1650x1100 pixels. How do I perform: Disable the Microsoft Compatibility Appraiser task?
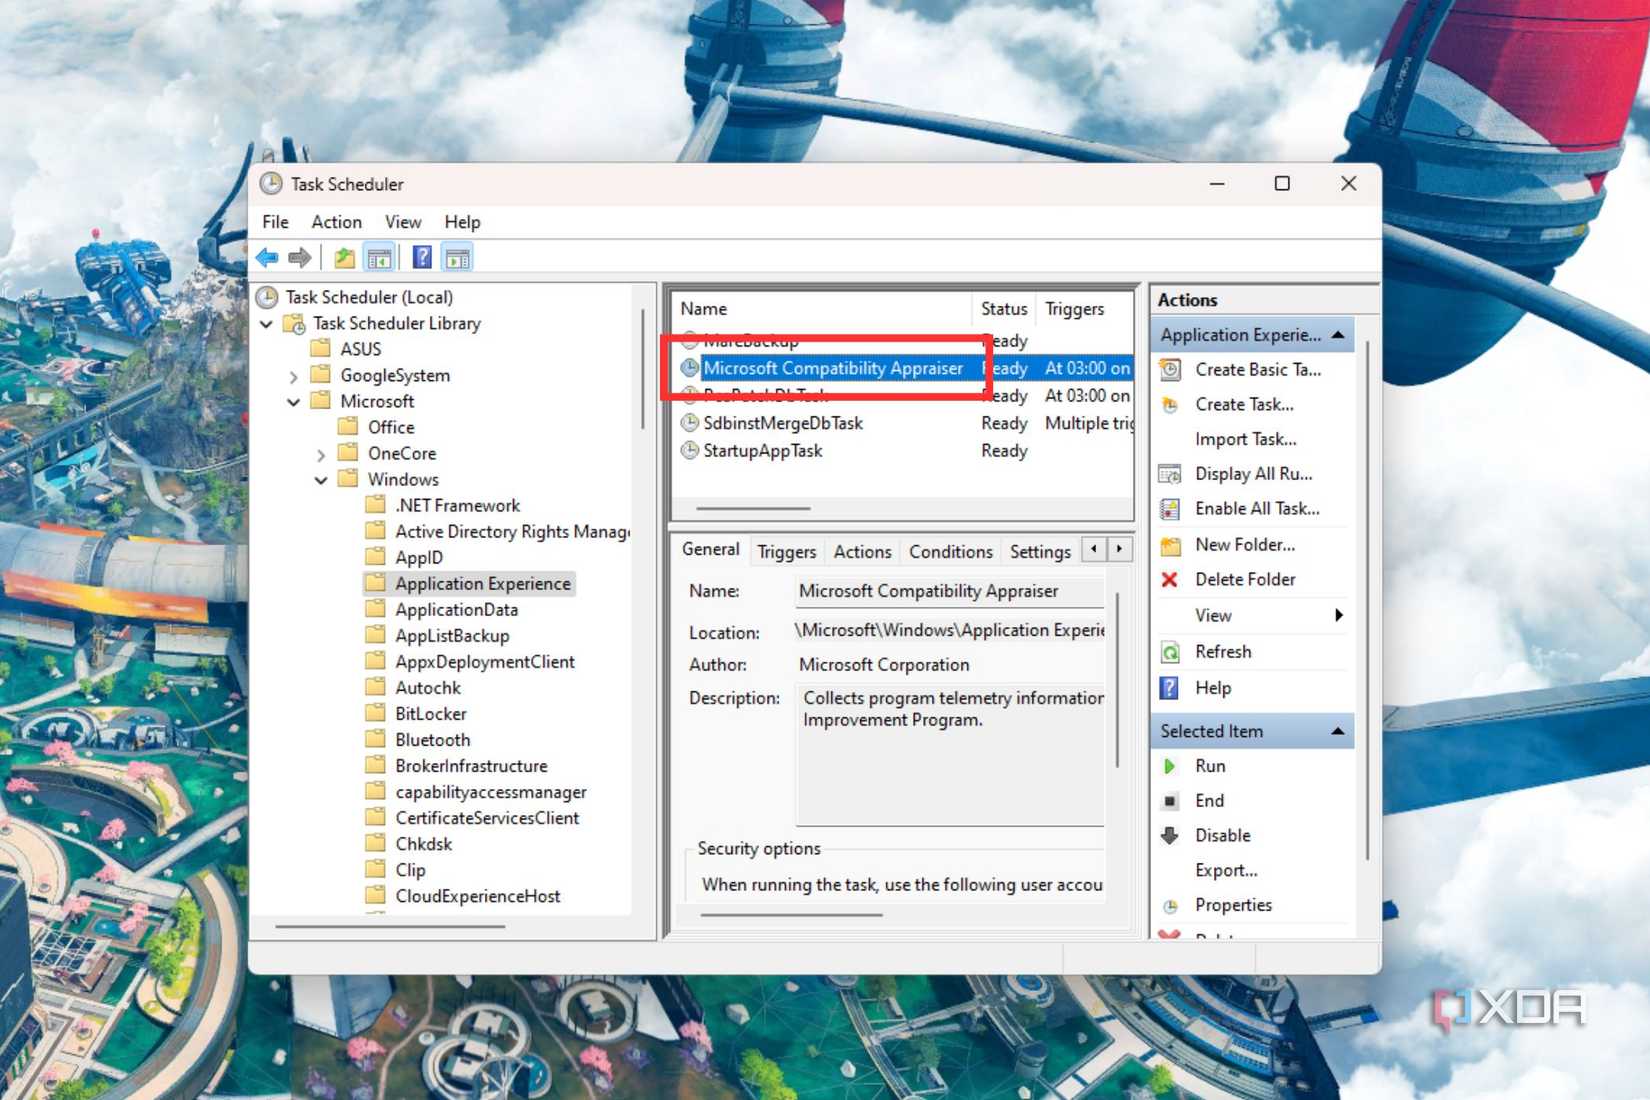point(1222,835)
